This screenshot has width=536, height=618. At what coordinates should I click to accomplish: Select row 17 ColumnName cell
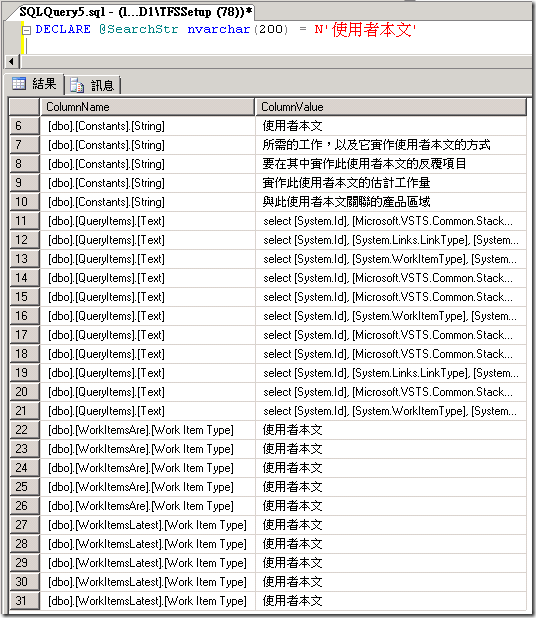click(147, 335)
